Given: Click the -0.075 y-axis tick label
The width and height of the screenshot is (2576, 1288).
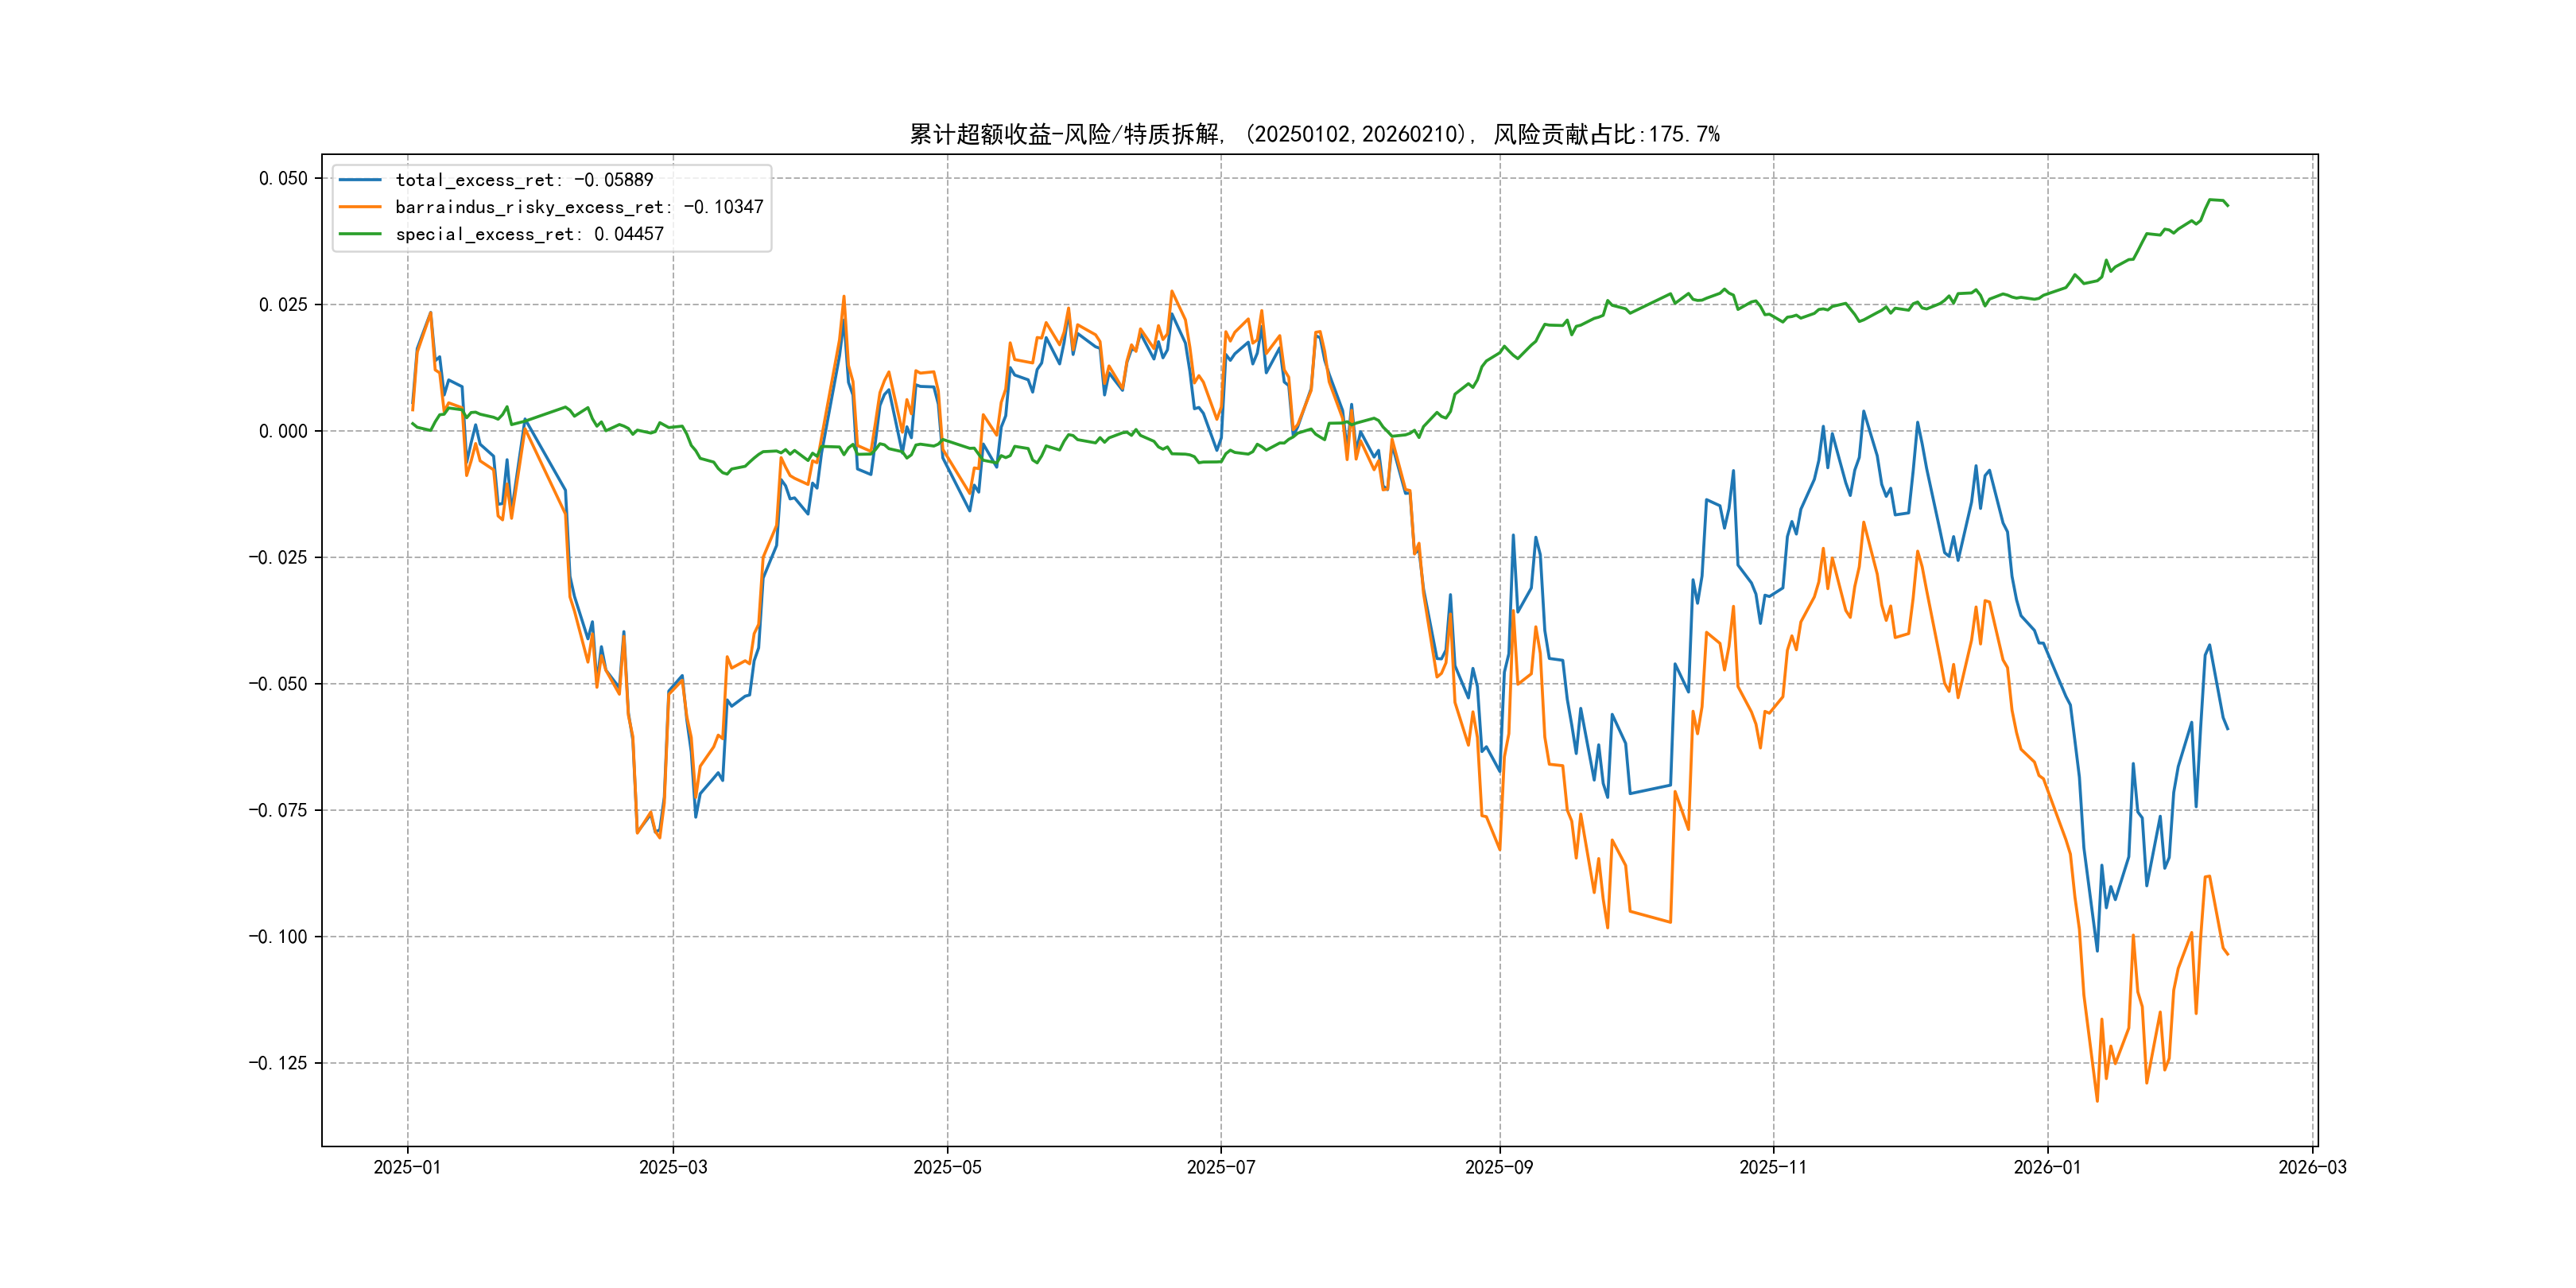Looking at the screenshot, I should click(278, 810).
